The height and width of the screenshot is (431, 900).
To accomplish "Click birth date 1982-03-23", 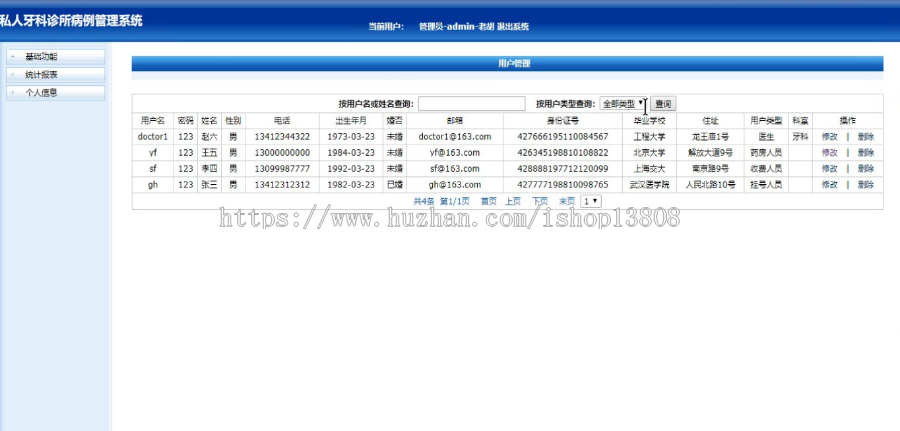I will pyautogui.click(x=351, y=185).
